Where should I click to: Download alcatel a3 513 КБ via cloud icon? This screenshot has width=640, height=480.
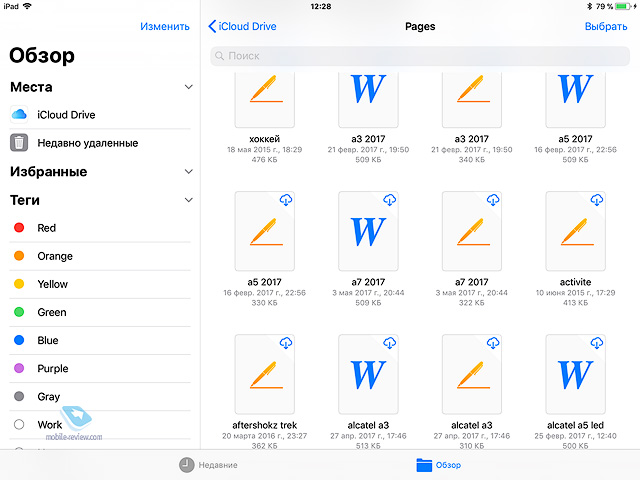[389, 343]
